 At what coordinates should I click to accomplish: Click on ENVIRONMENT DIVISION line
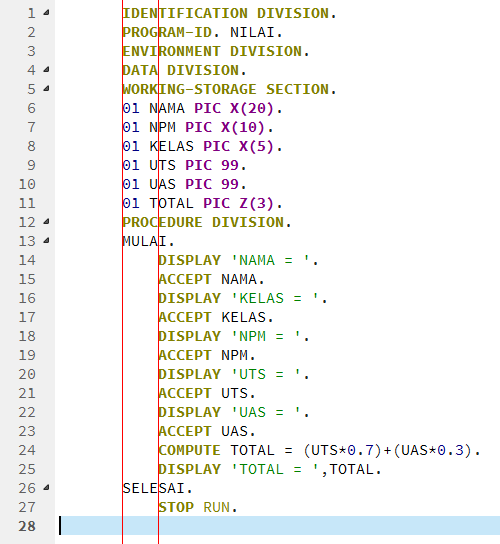[216, 51]
